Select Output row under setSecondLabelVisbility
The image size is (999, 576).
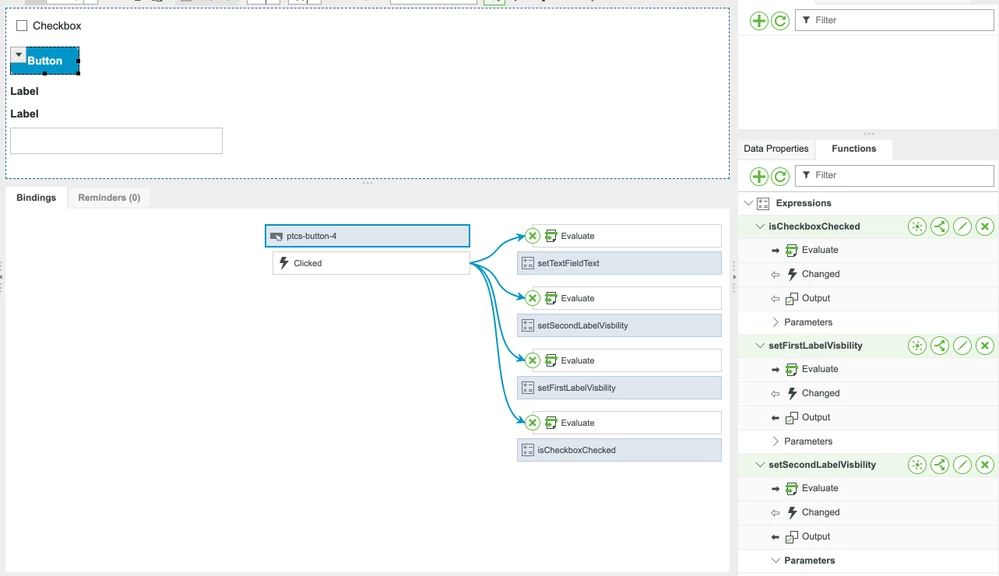(868, 536)
